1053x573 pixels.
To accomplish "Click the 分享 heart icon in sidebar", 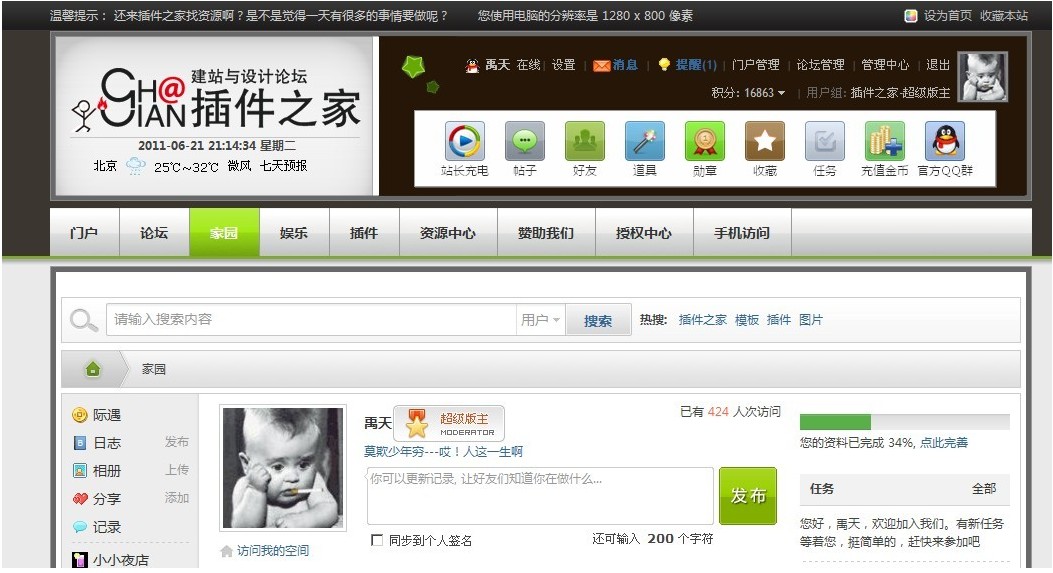I will [x=80, y=499].
